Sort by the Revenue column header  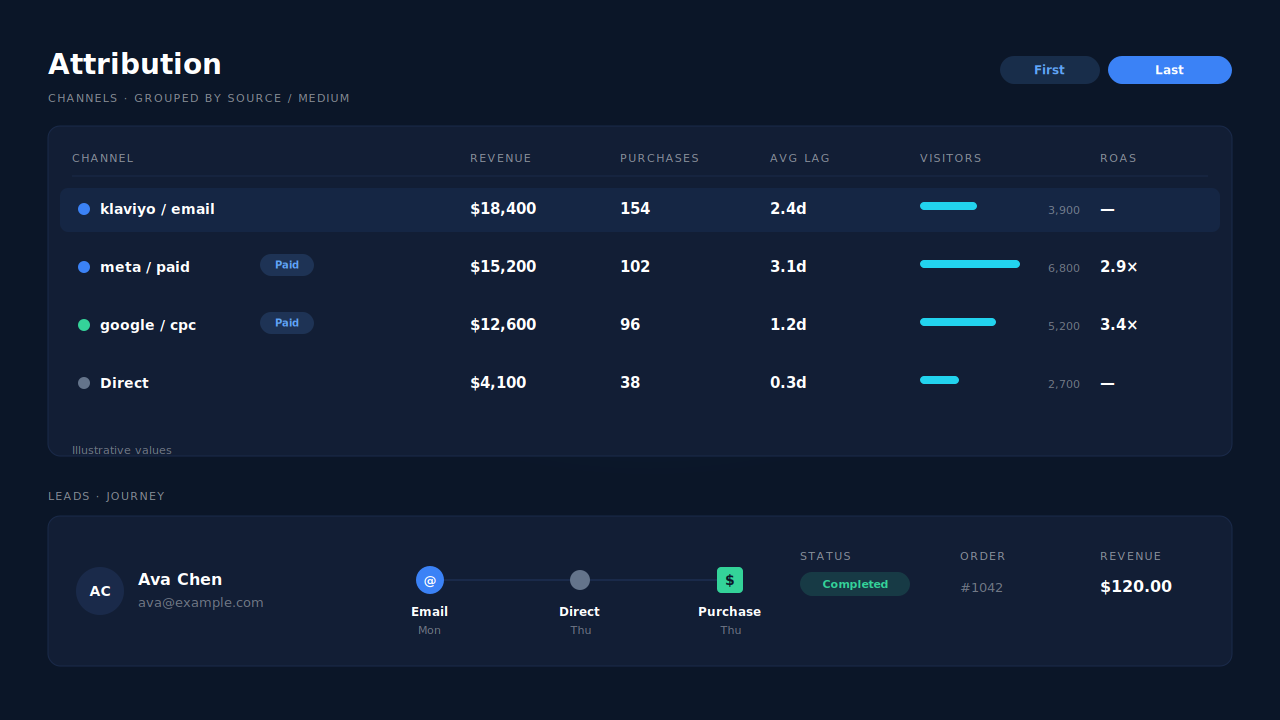click(x=501, y=158)
